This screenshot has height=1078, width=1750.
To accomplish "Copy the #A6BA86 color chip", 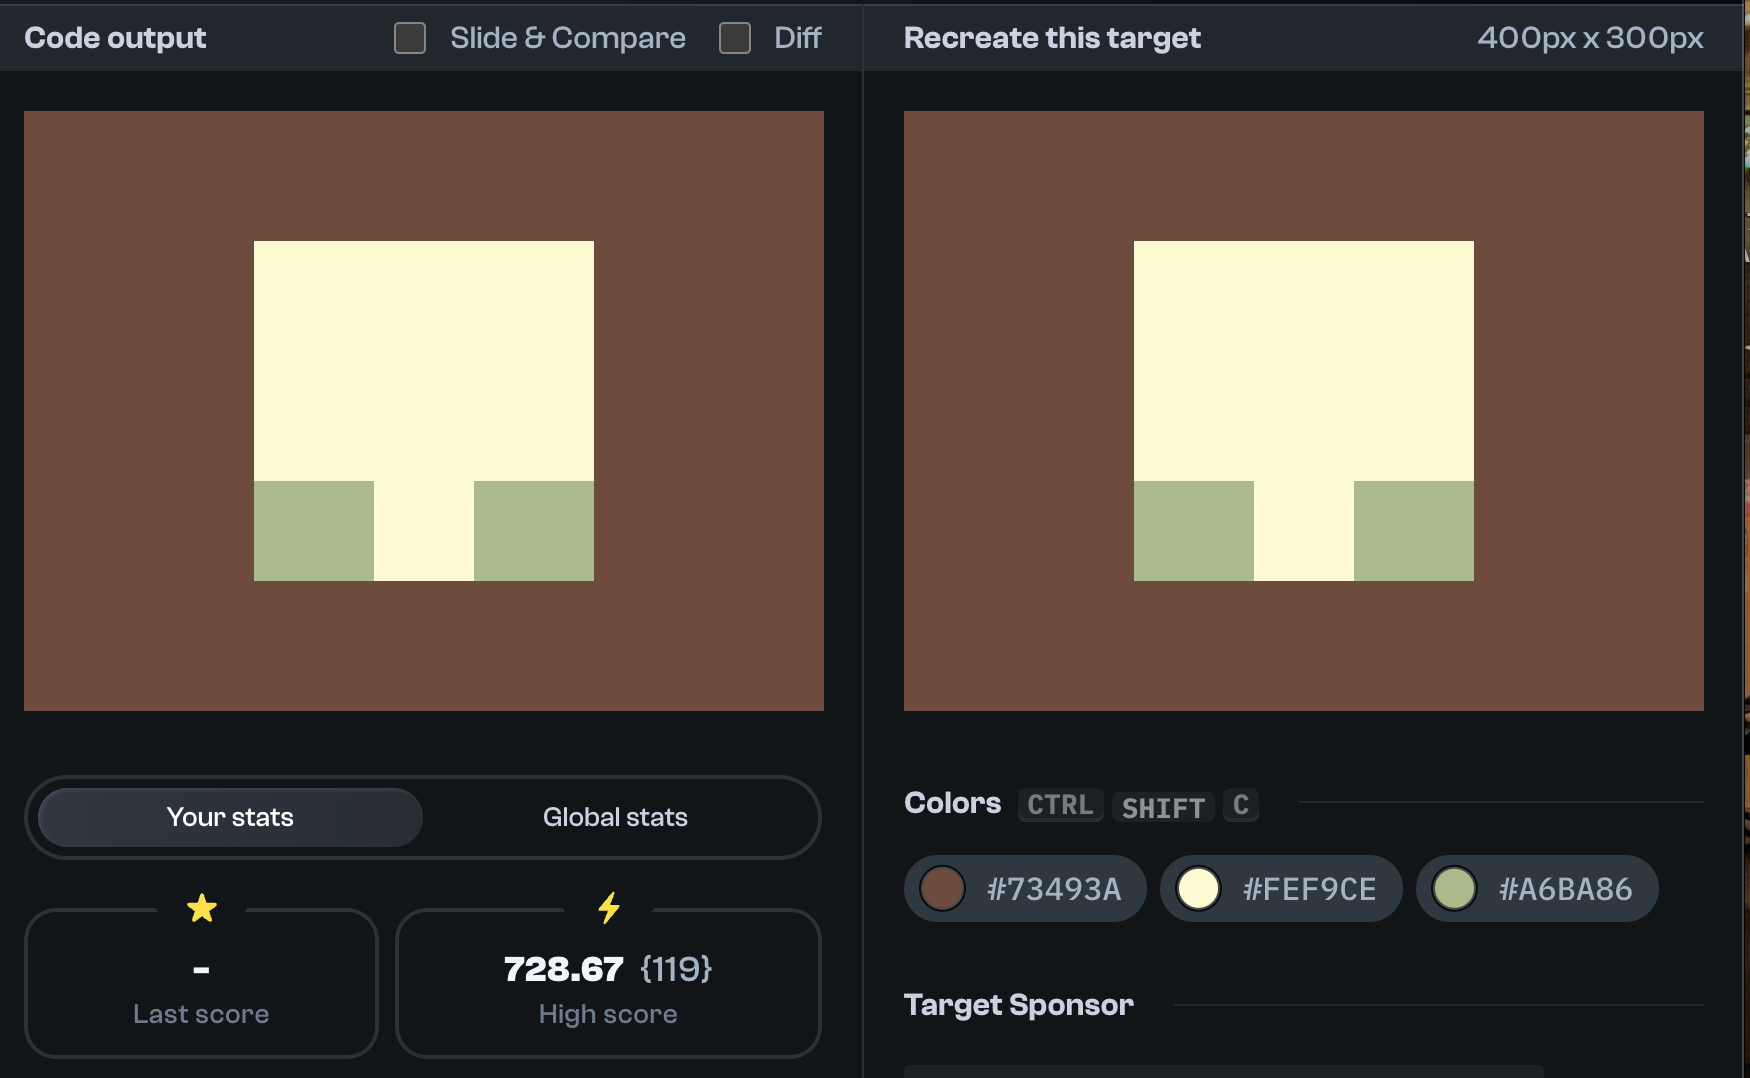I will coord(1537,888).
